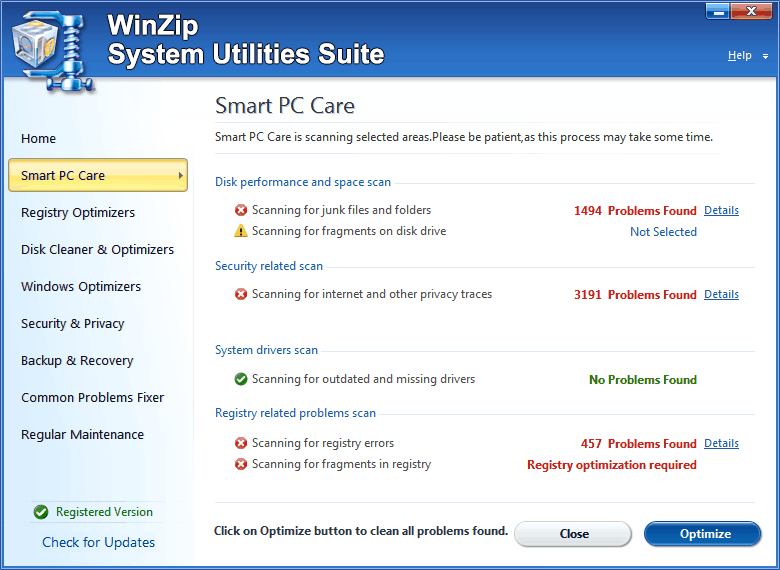Open the Help menu
The image size is (780, 570).
[740, 55]
